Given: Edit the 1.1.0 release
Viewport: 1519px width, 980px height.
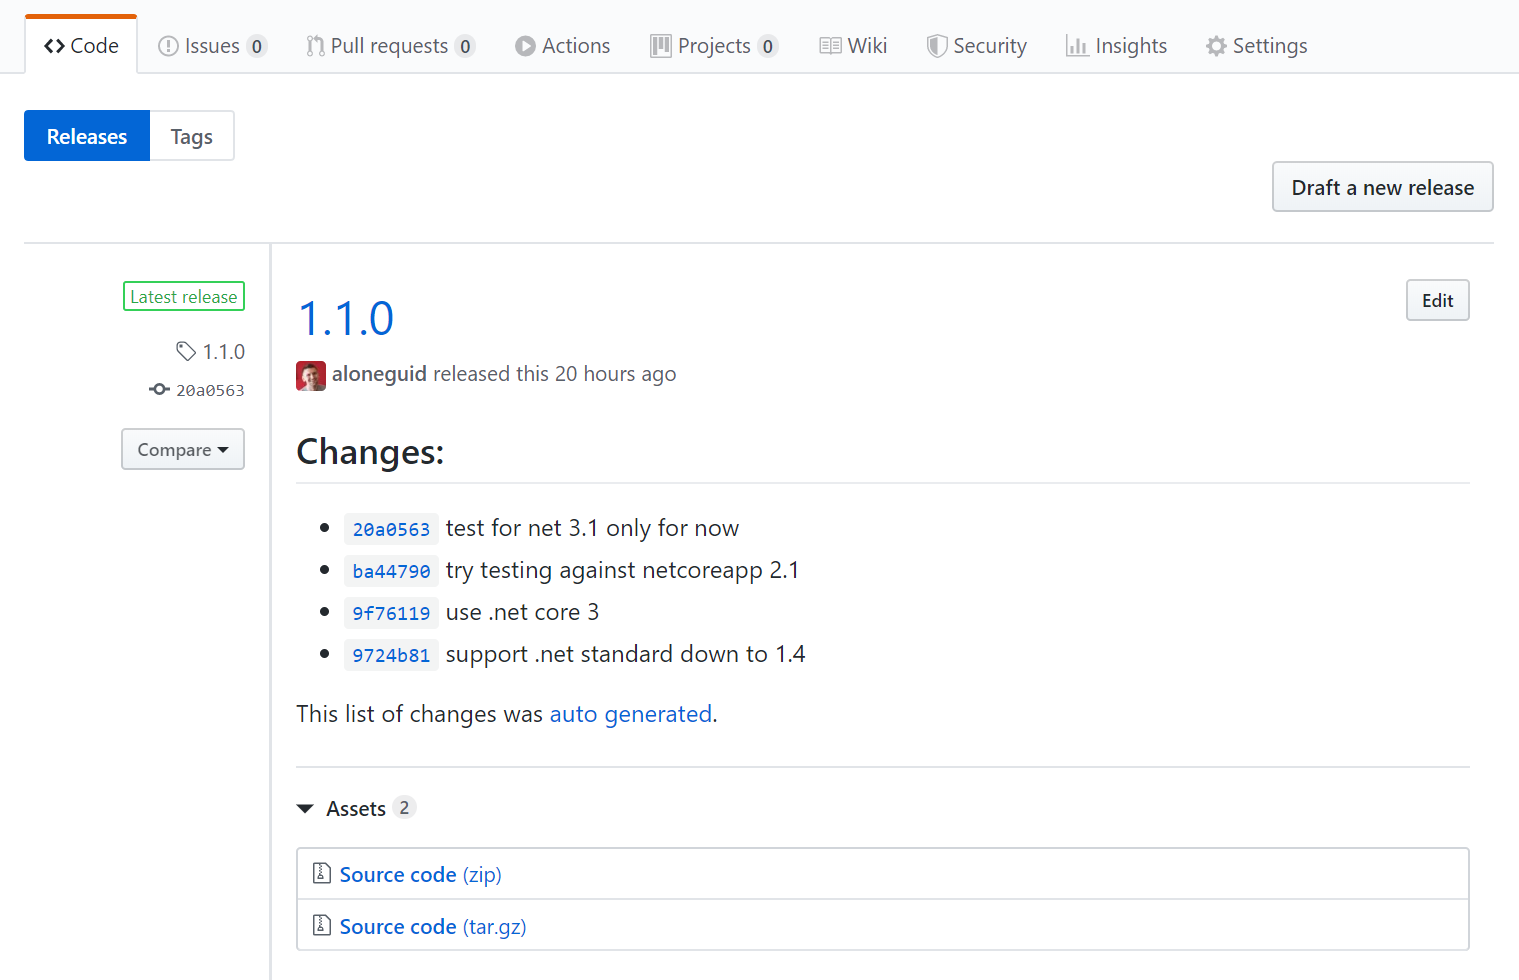Looking at the screenshot, I should [x=1438, y=300].
